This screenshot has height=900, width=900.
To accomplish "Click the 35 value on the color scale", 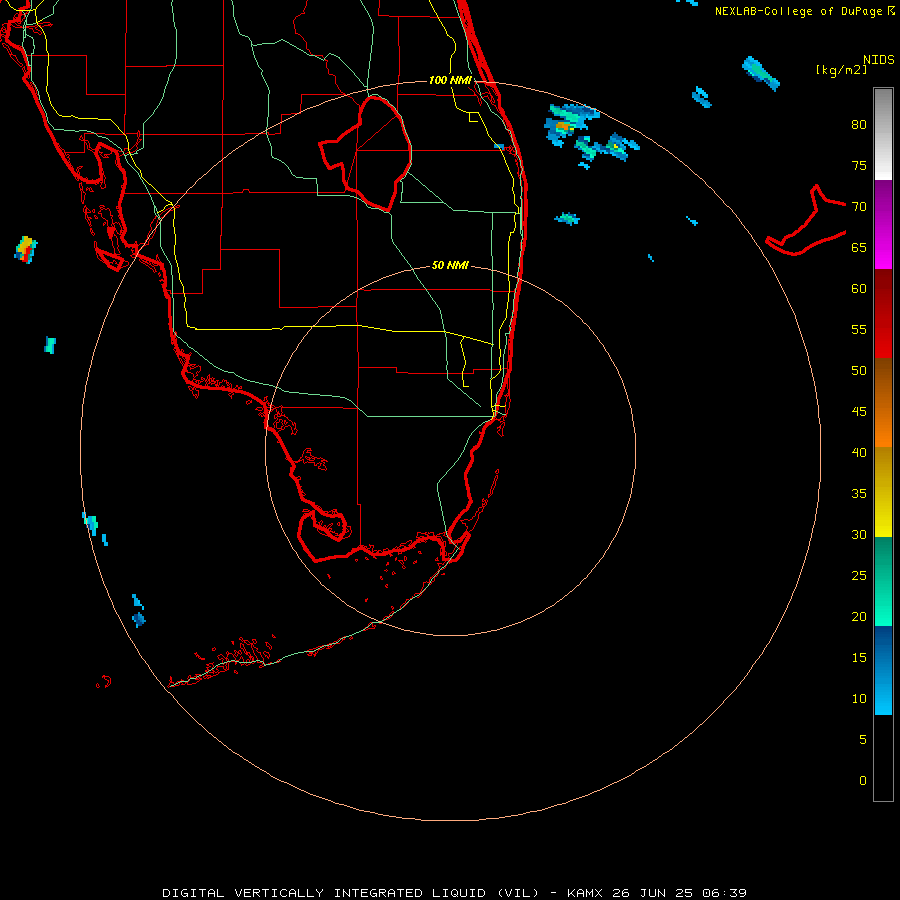I will click(859, 494).
